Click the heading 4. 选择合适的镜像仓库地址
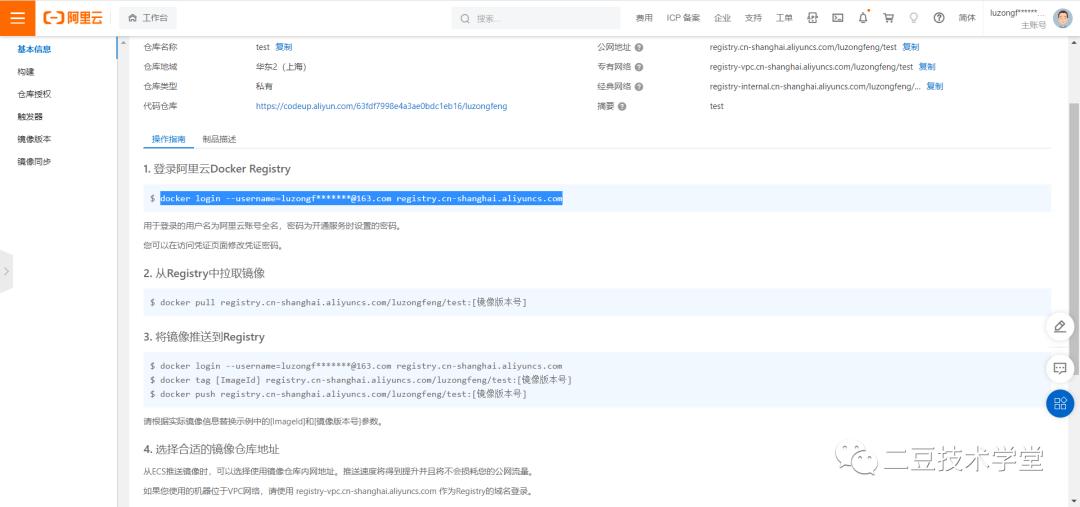The height and width of the screenshot is (507, 1080). 211,449
